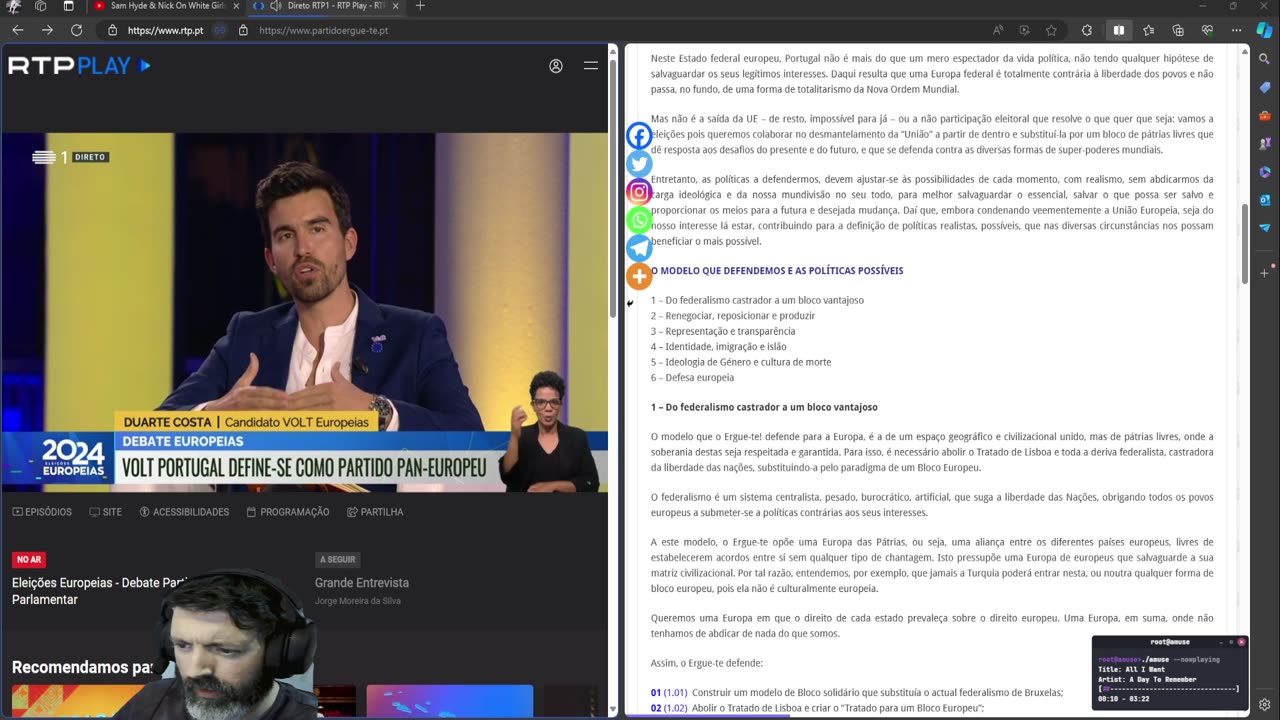Open the Telegram icon in the Edge sidebar

[x=1265, y=228]
